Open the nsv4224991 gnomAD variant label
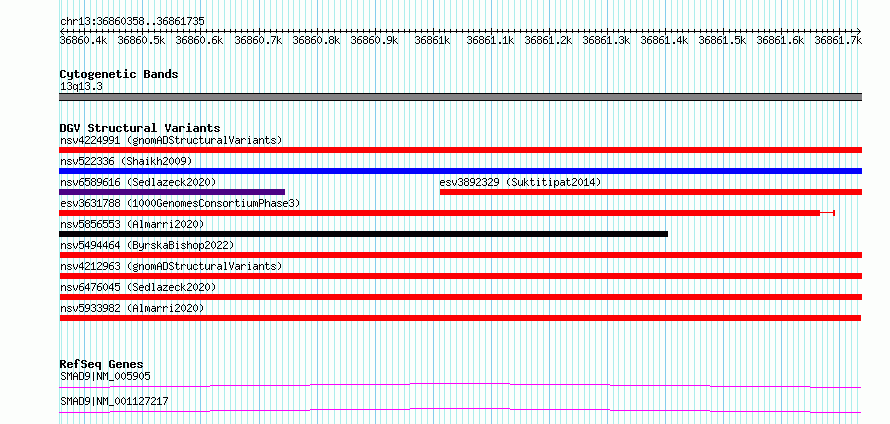This screenshot has width=890, height=424. pos(171,140)
